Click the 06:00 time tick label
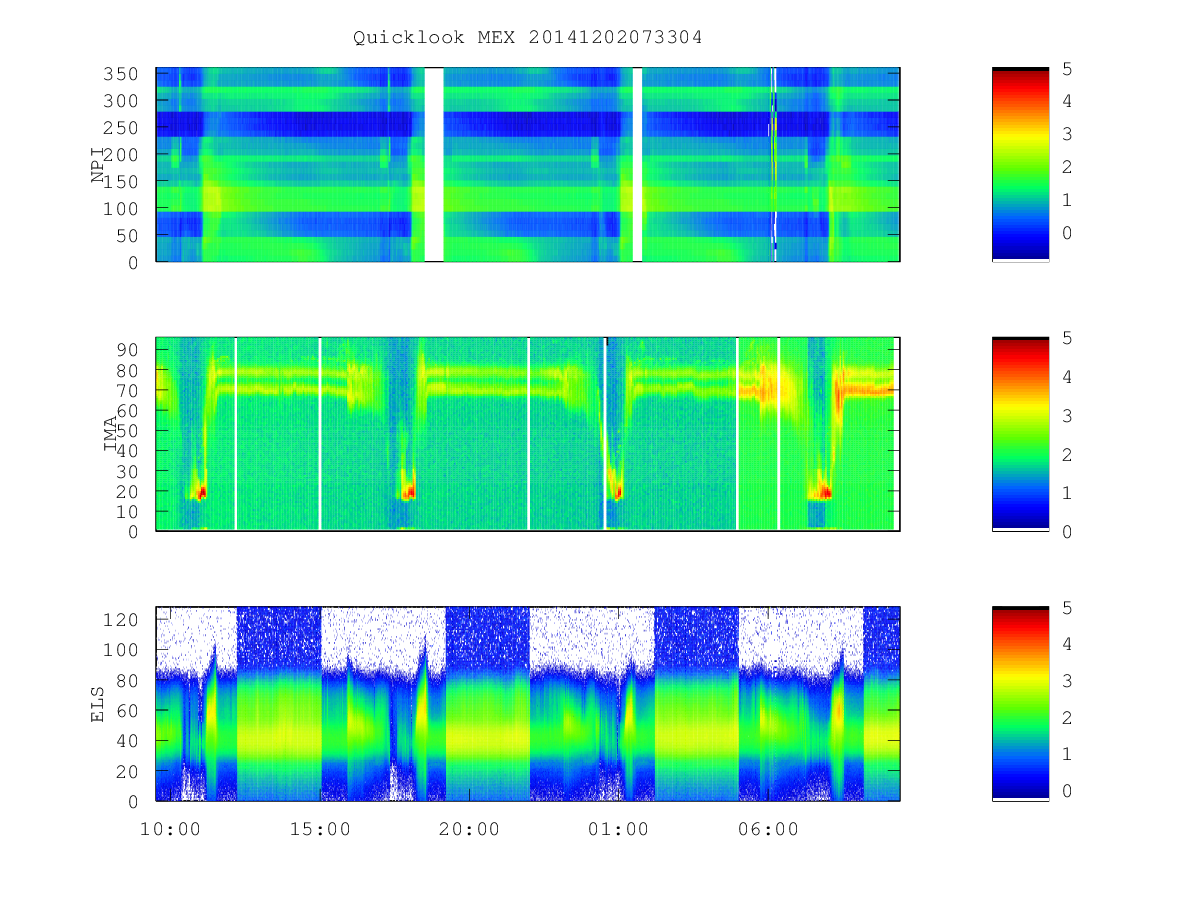 (x=768, y=829)
